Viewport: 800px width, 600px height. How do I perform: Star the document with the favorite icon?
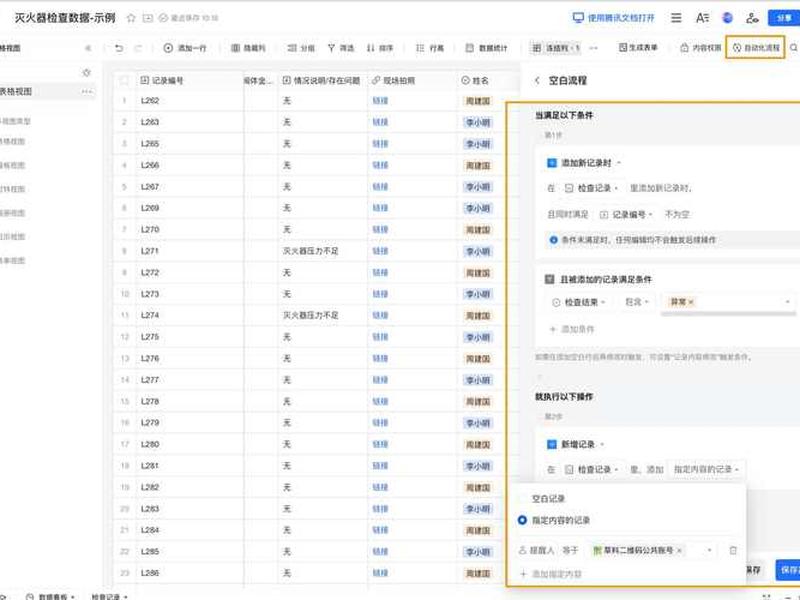pyautogui.click(x=131, y=18)
